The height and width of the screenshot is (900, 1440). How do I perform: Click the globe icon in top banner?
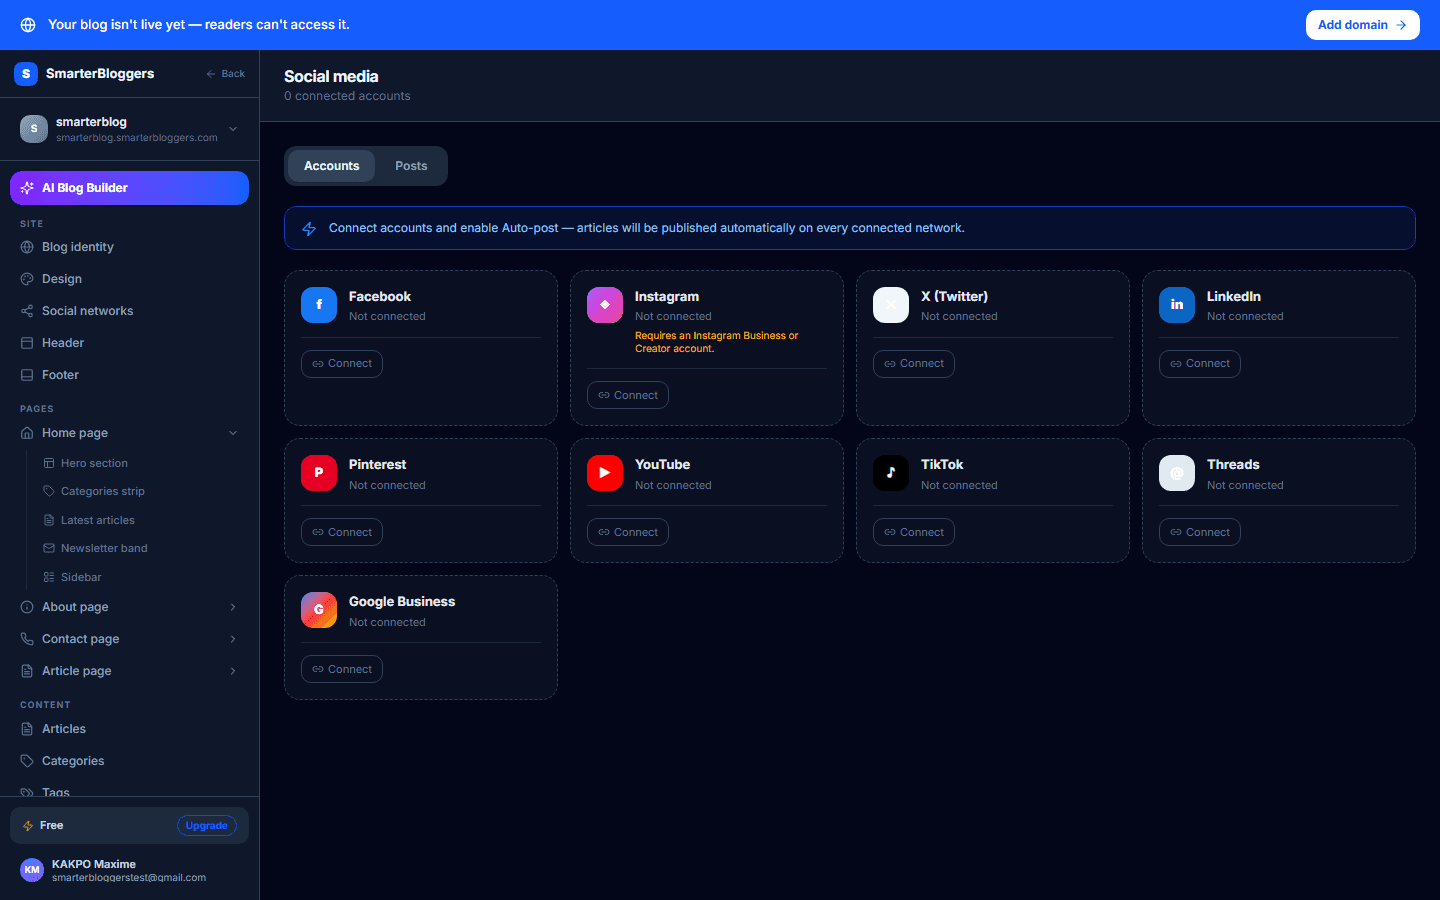coord(28,25)
